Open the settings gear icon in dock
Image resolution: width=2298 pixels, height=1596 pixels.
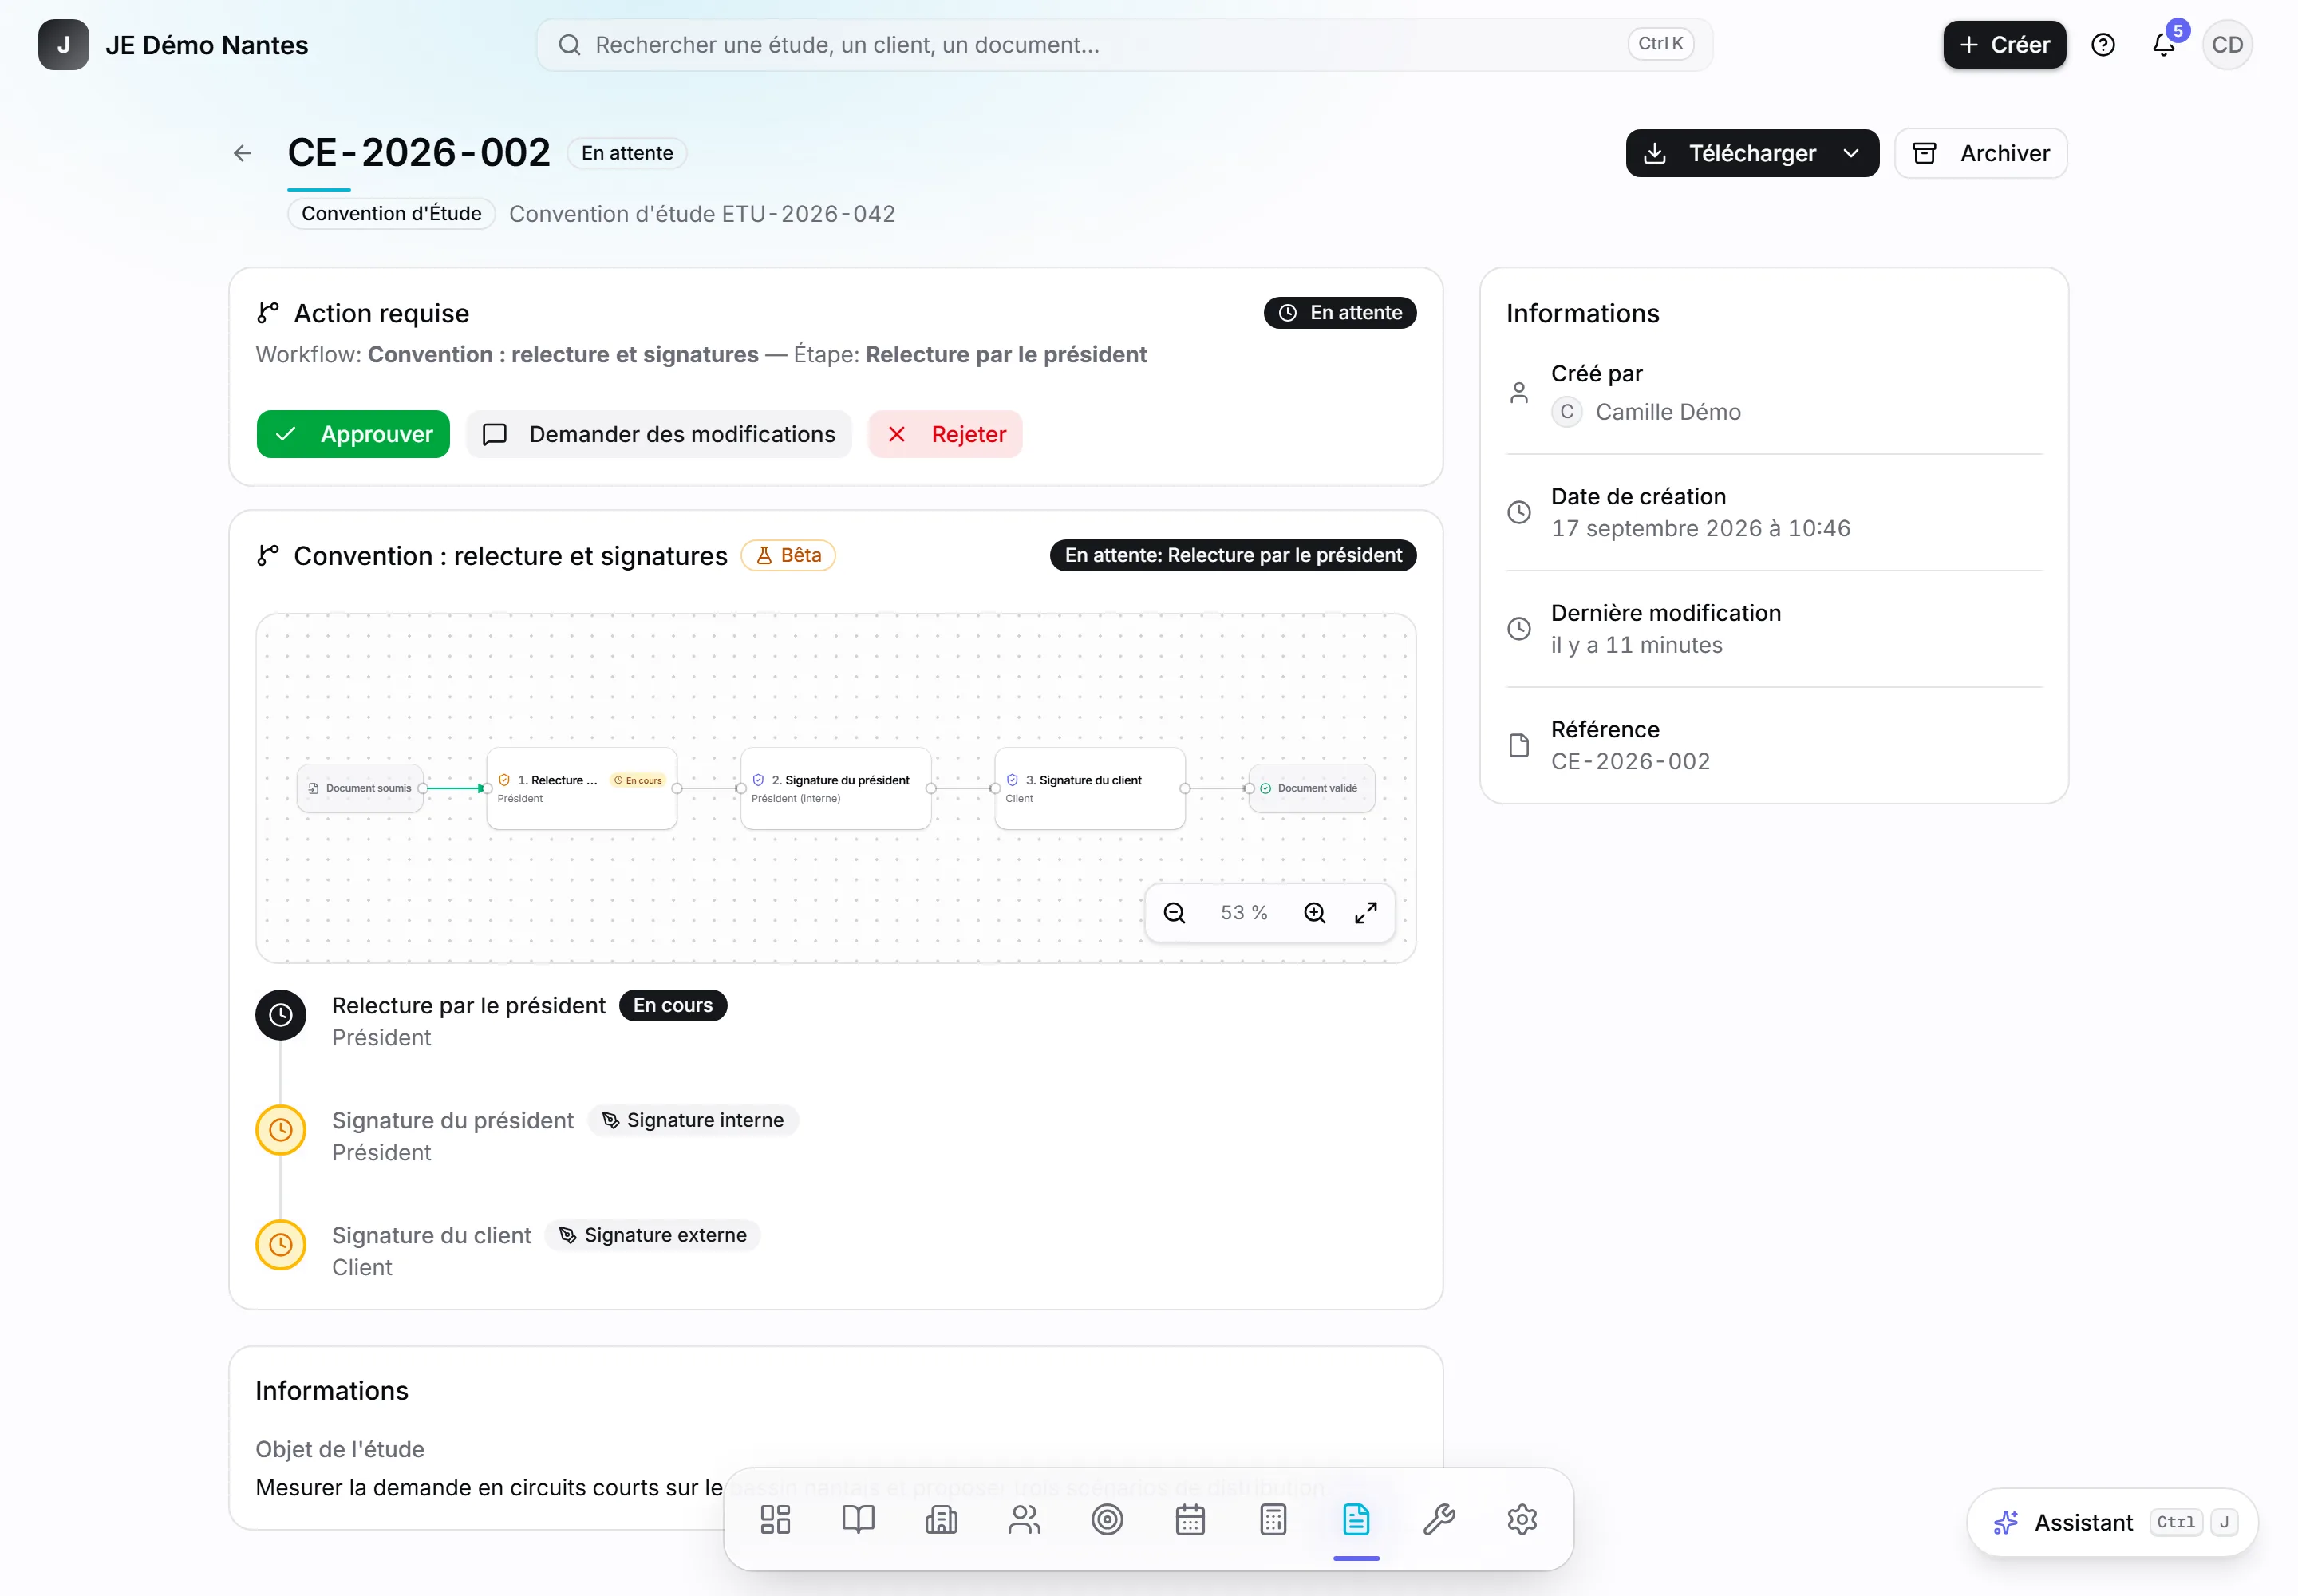[1522, 1520]
